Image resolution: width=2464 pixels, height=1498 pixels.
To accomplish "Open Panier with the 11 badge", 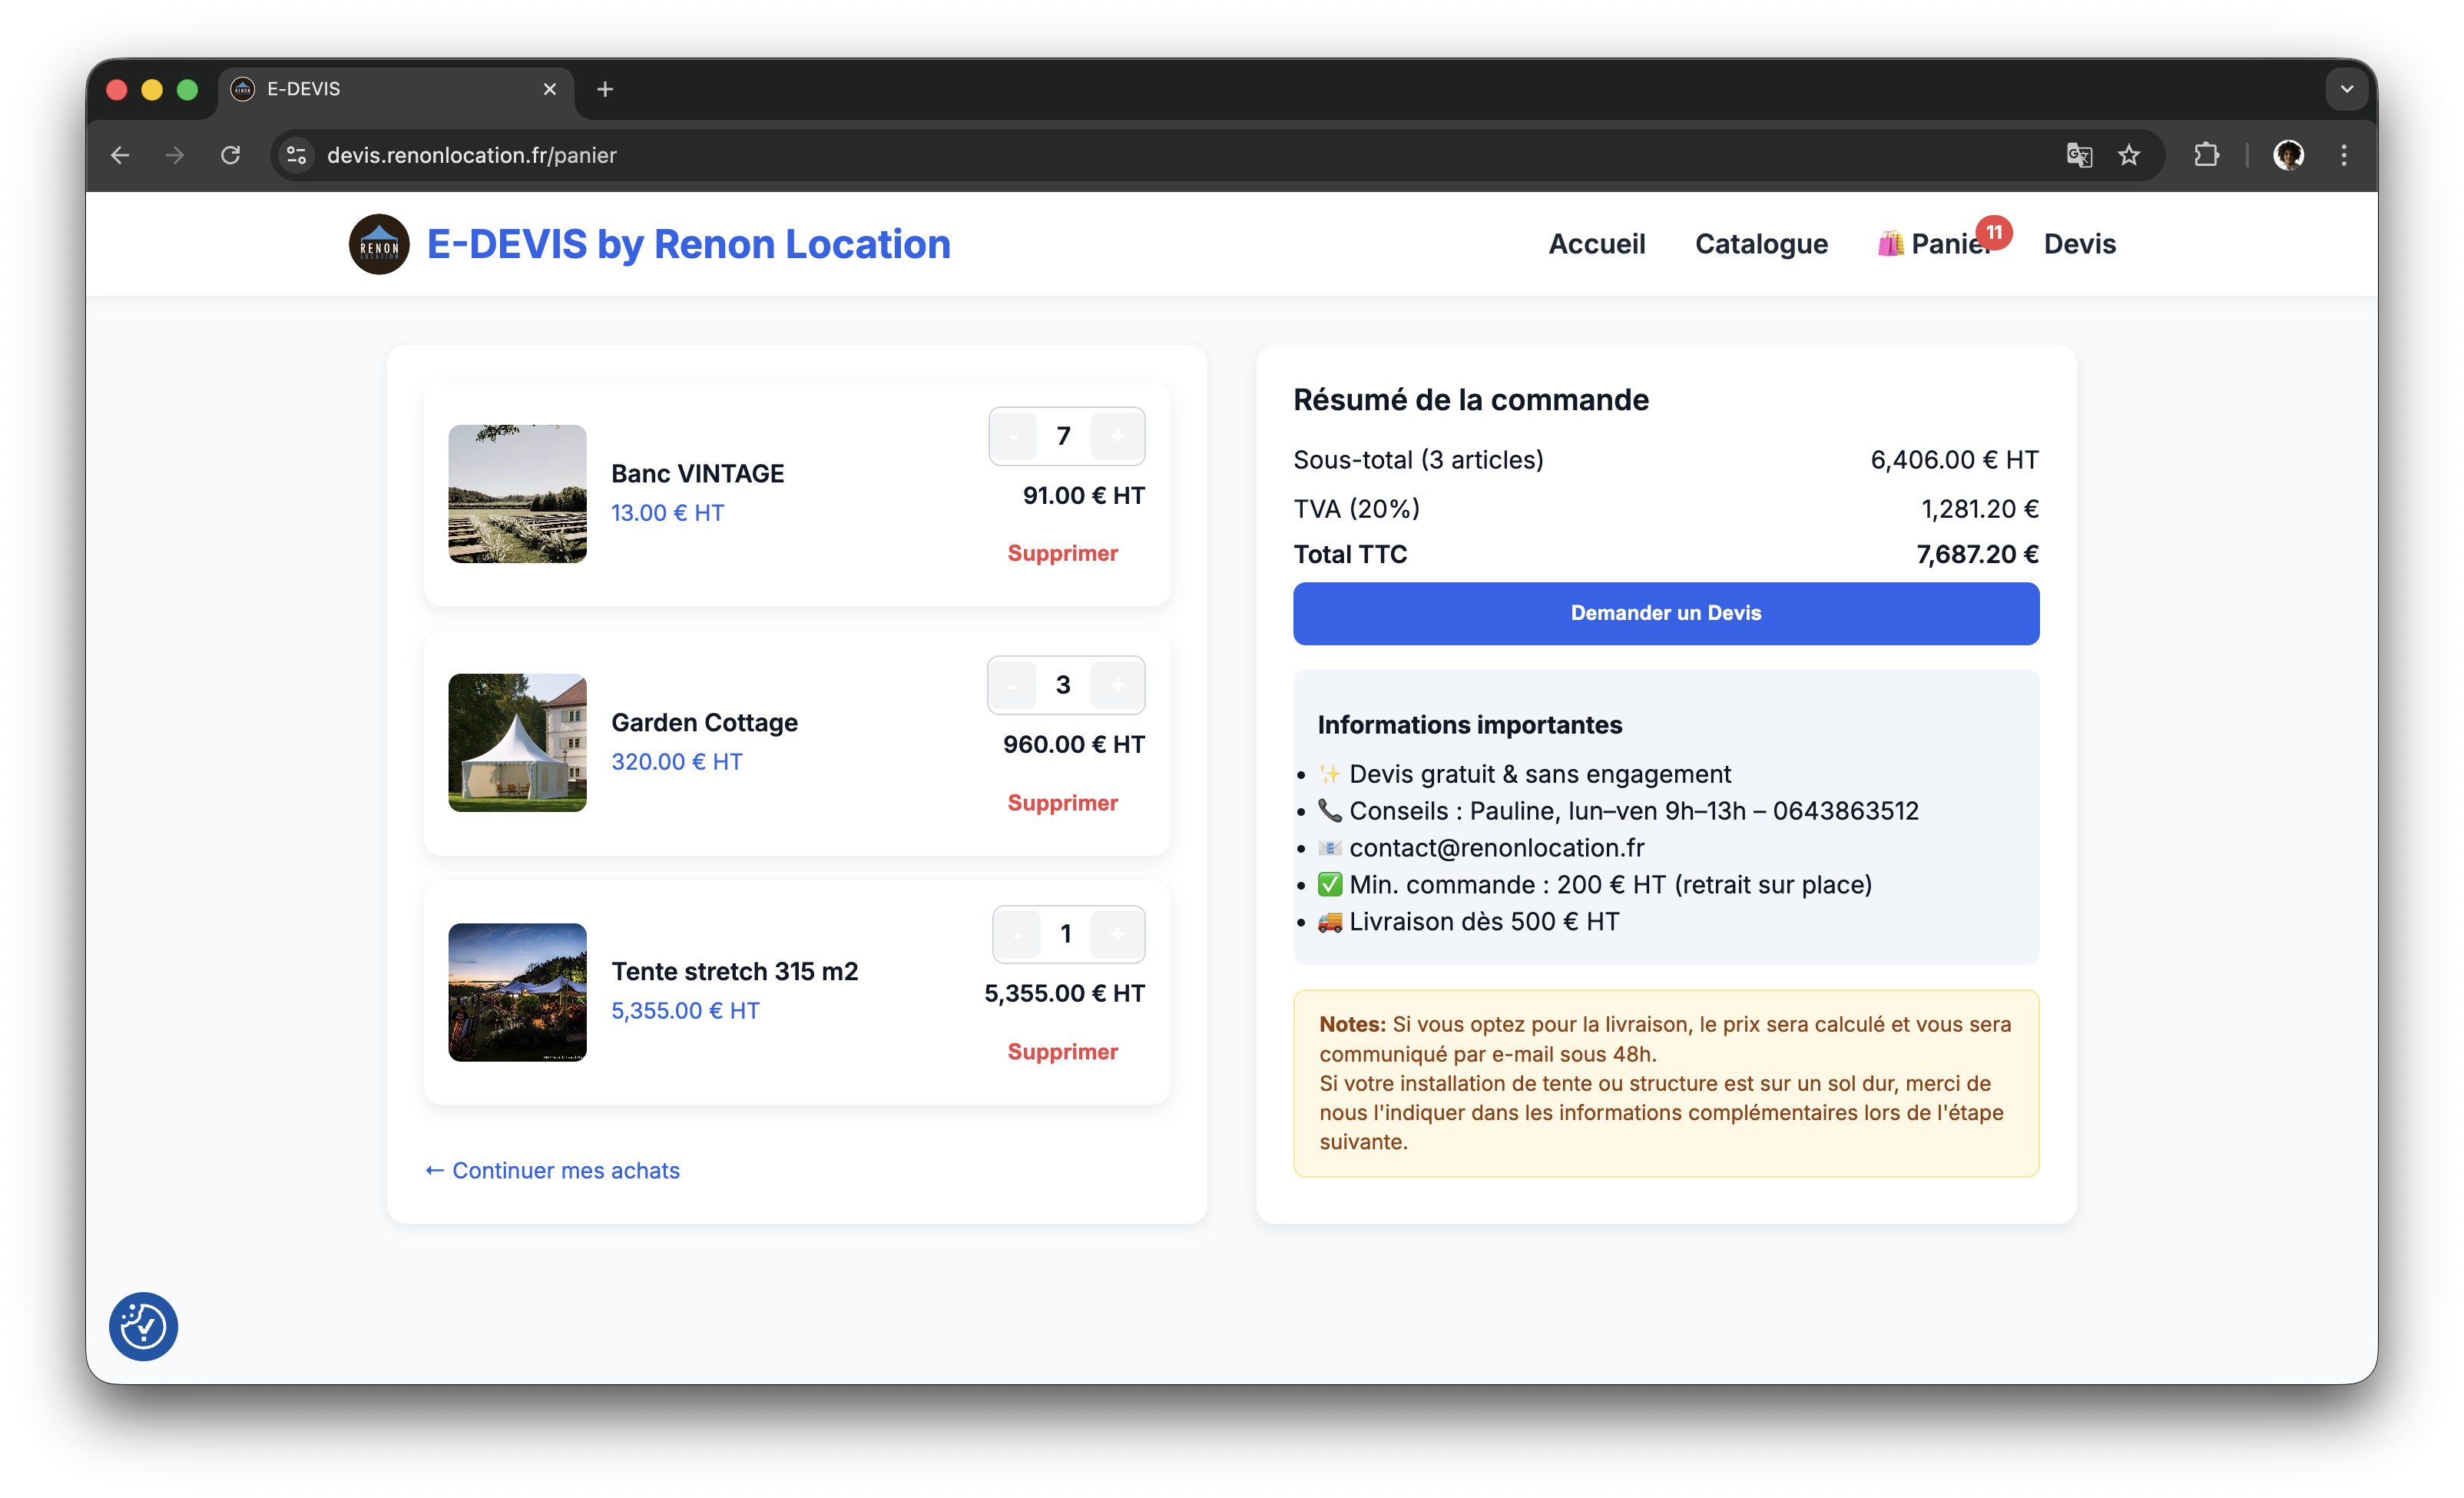I will 1938,244.
